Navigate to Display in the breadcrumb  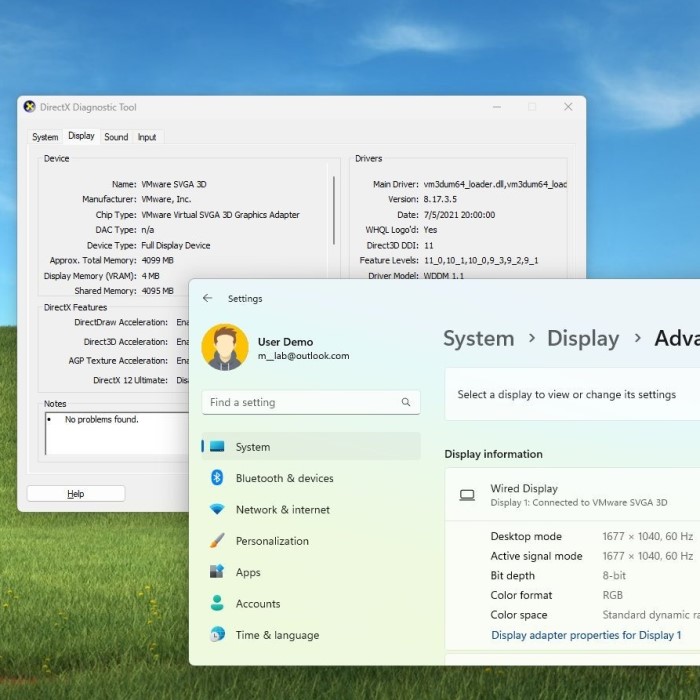click(583, 338)
